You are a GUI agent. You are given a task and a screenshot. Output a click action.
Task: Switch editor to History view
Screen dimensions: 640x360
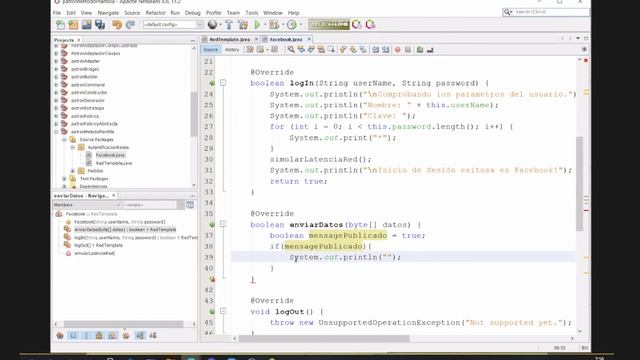point(232,49)
